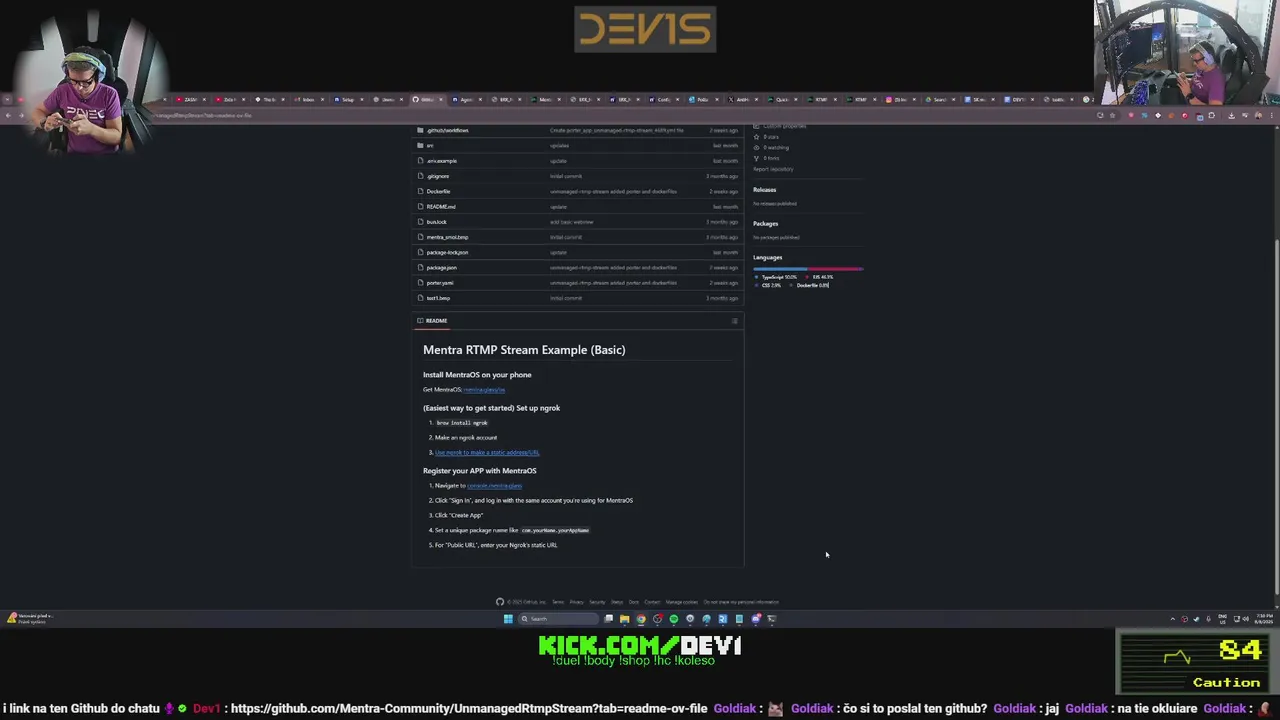1280x720 pixels.
Task: Click the CSS language label
Action: tap(771, 286)
